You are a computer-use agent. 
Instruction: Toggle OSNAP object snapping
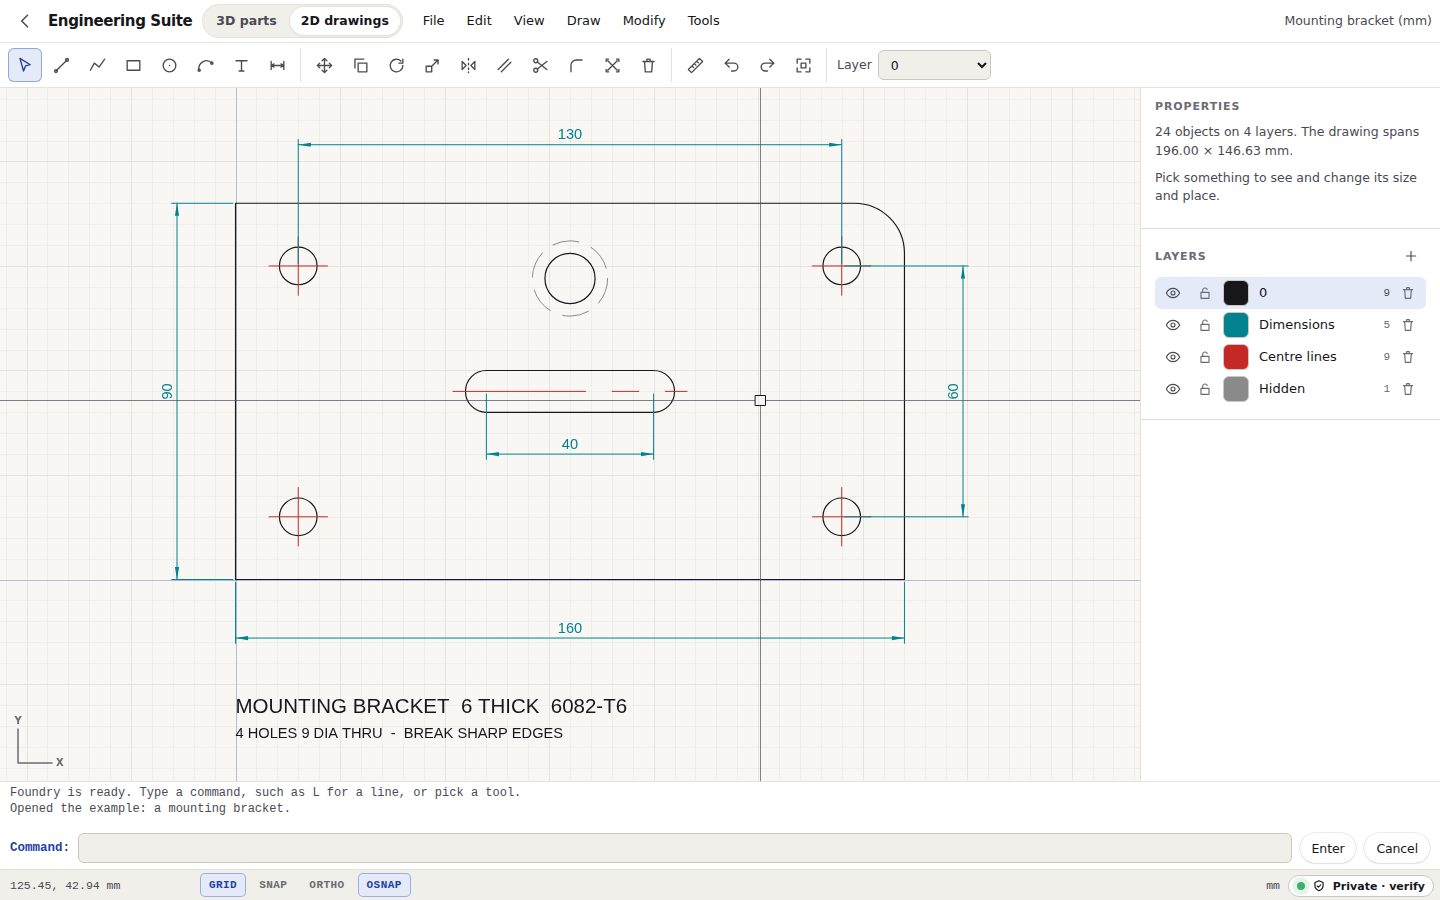point(384,885)
